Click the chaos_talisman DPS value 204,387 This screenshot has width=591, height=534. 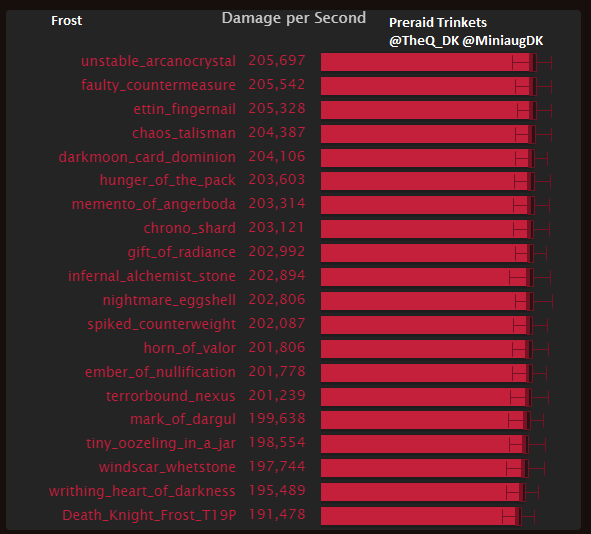(277, 132)
